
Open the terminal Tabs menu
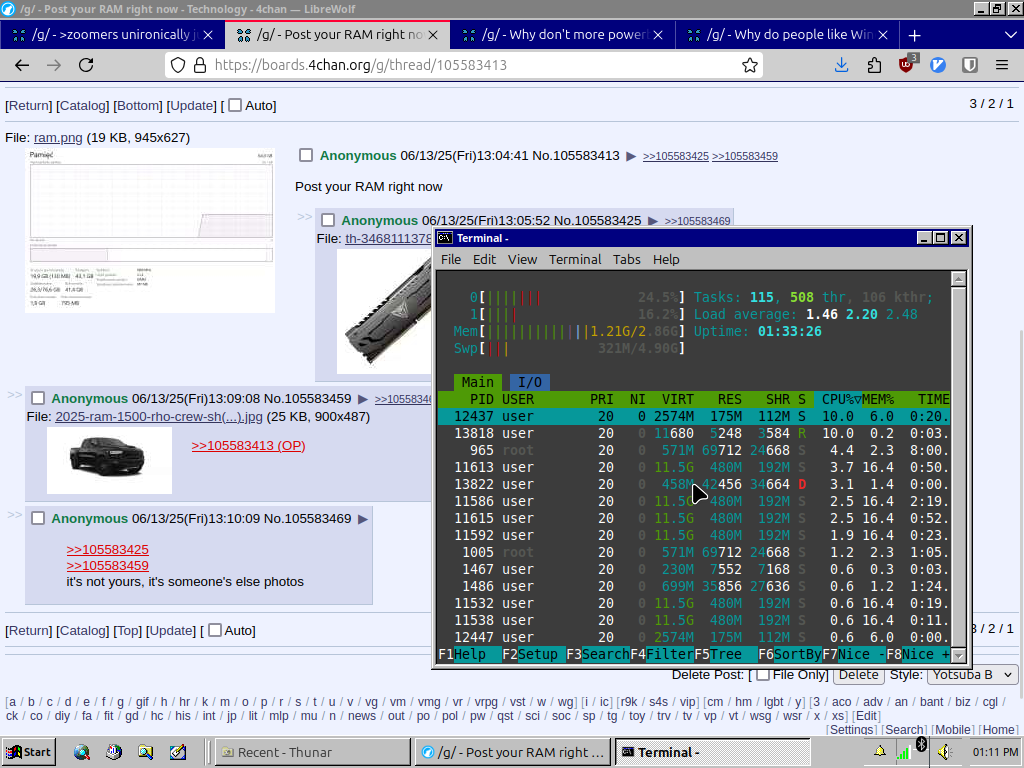coord(626,259)
